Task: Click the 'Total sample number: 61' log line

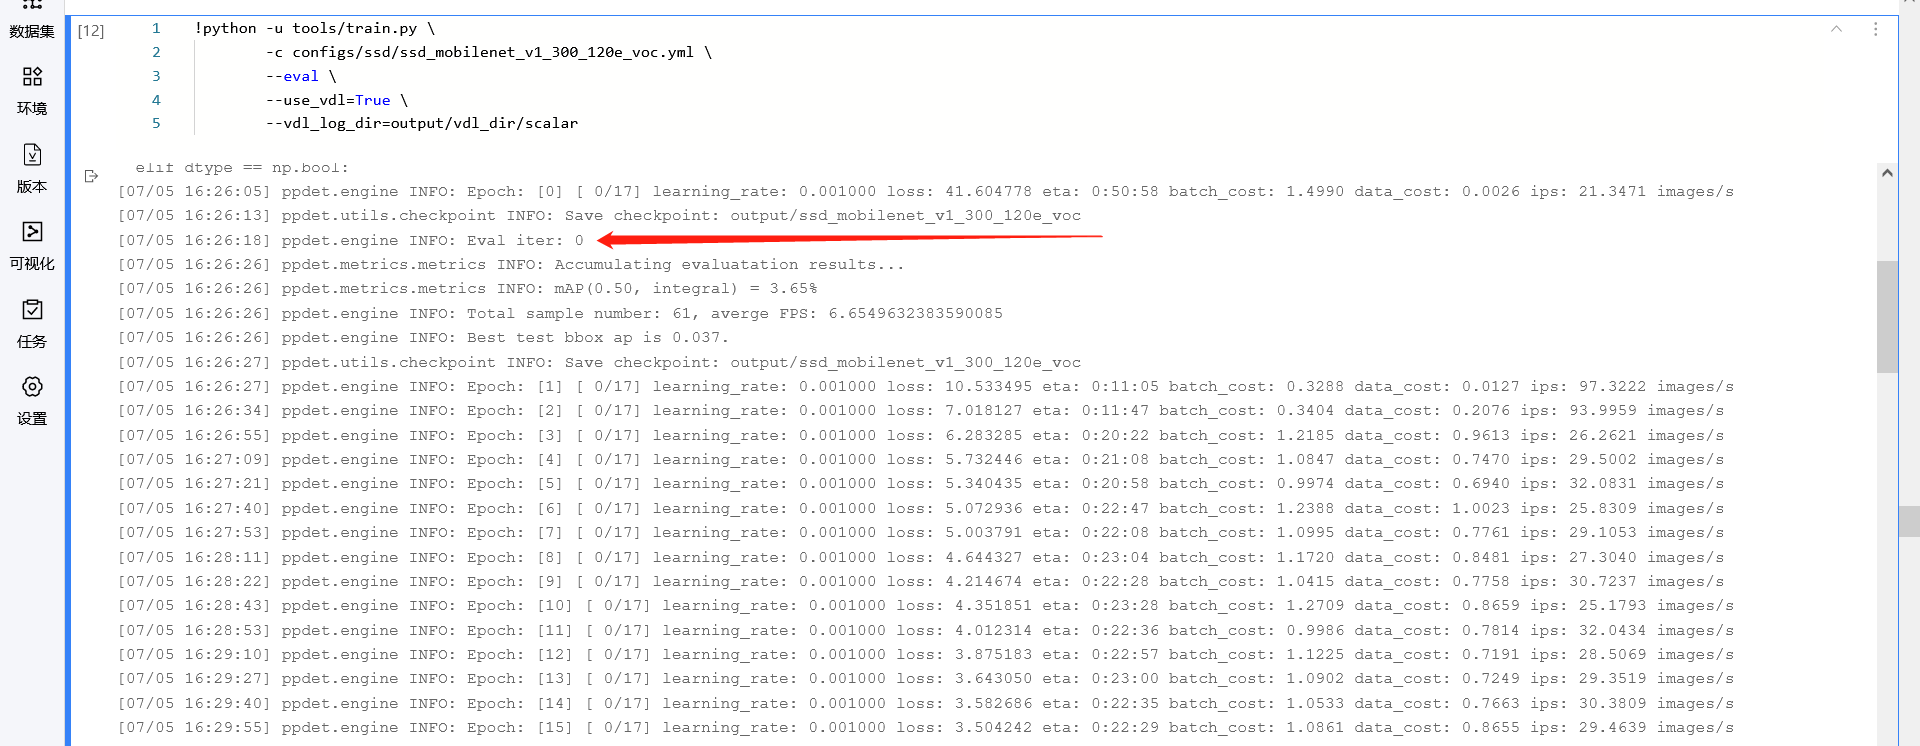Action: tap(560, 313)
